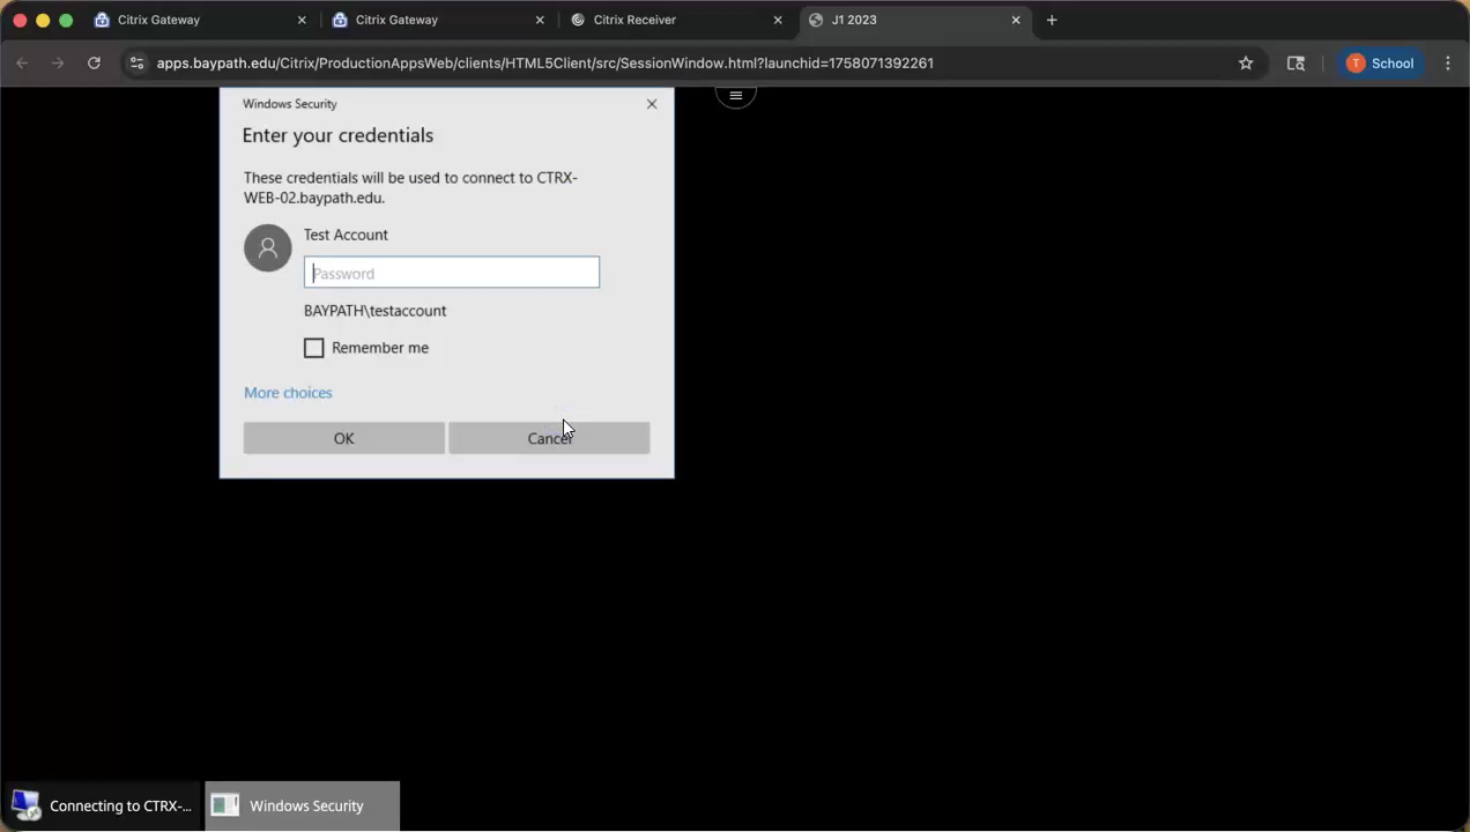Select the Windows Security taskbar item
Screen dimensions: 1470x832
pyautogui.click(x=302, y=806)
